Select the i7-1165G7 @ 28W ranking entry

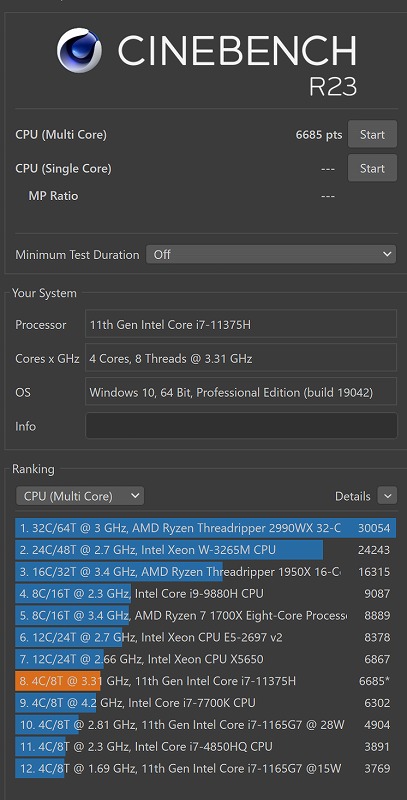(x=205, y=724)
